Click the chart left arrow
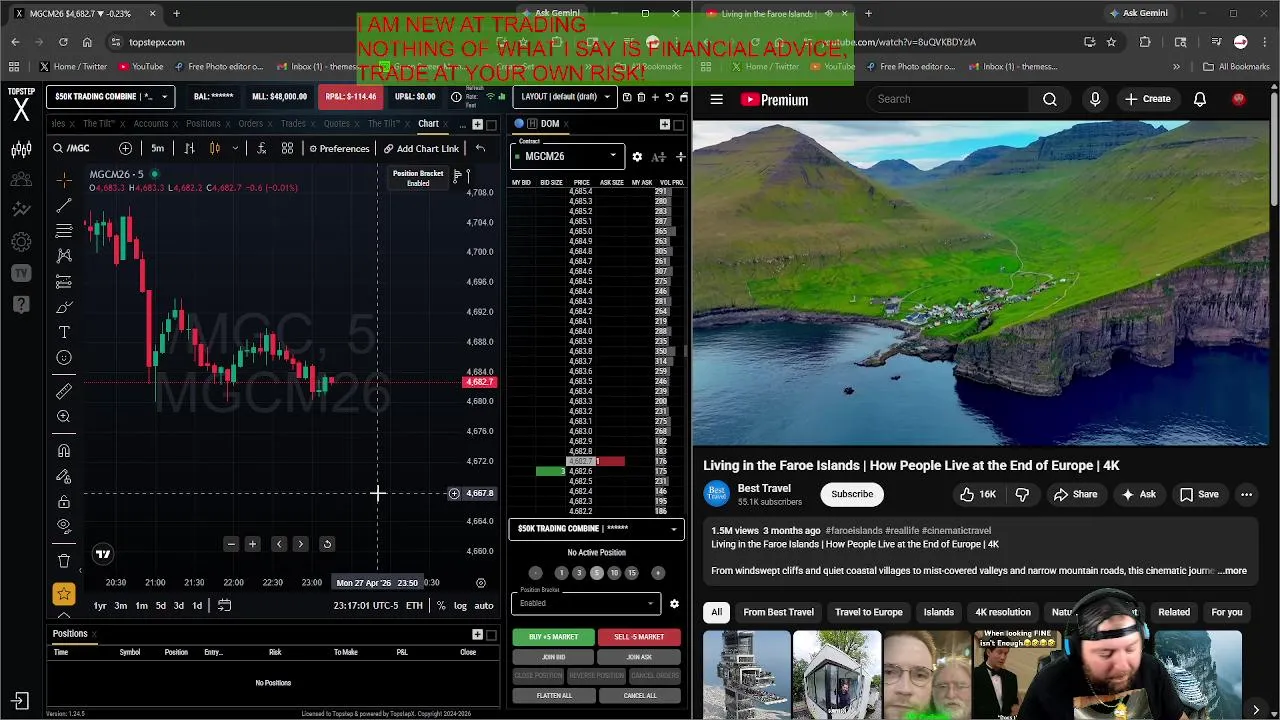The height and width of the screenshot is (720, 1280). pyautogui.click(x=279, y=544)
